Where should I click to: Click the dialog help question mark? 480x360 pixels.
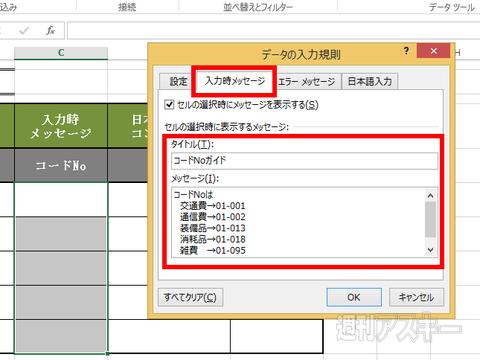pos(406,51)
